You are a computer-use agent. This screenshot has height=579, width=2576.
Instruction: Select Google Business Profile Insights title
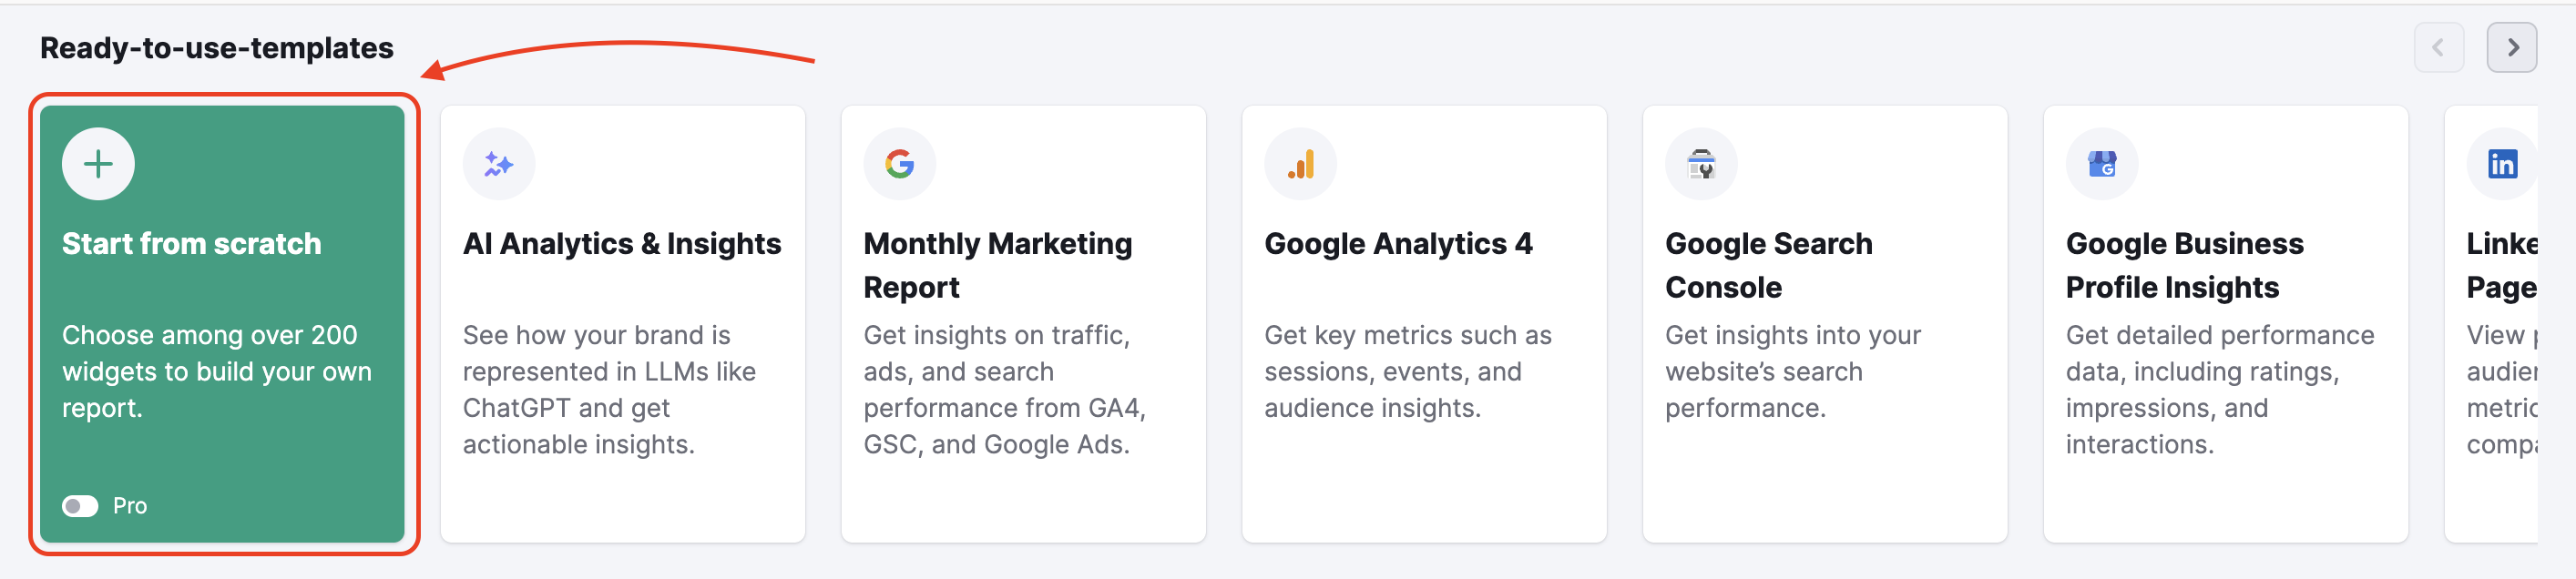pyautogui.click(x=2184, y=265)
